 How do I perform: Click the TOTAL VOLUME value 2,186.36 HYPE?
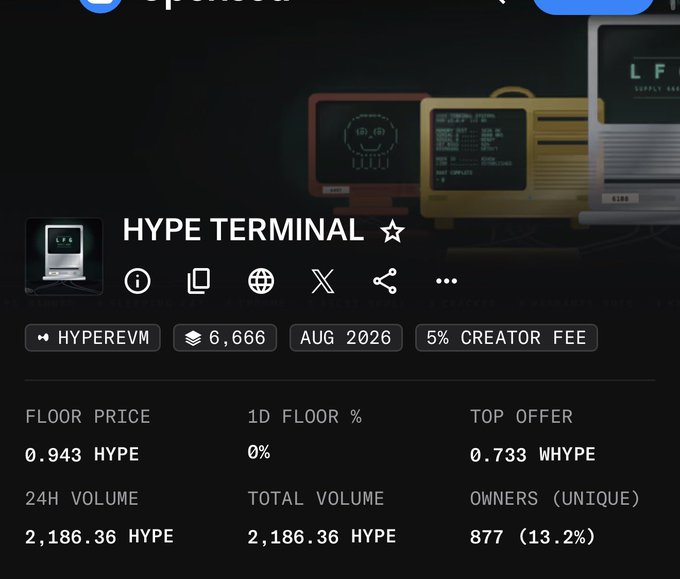[322, 537]
